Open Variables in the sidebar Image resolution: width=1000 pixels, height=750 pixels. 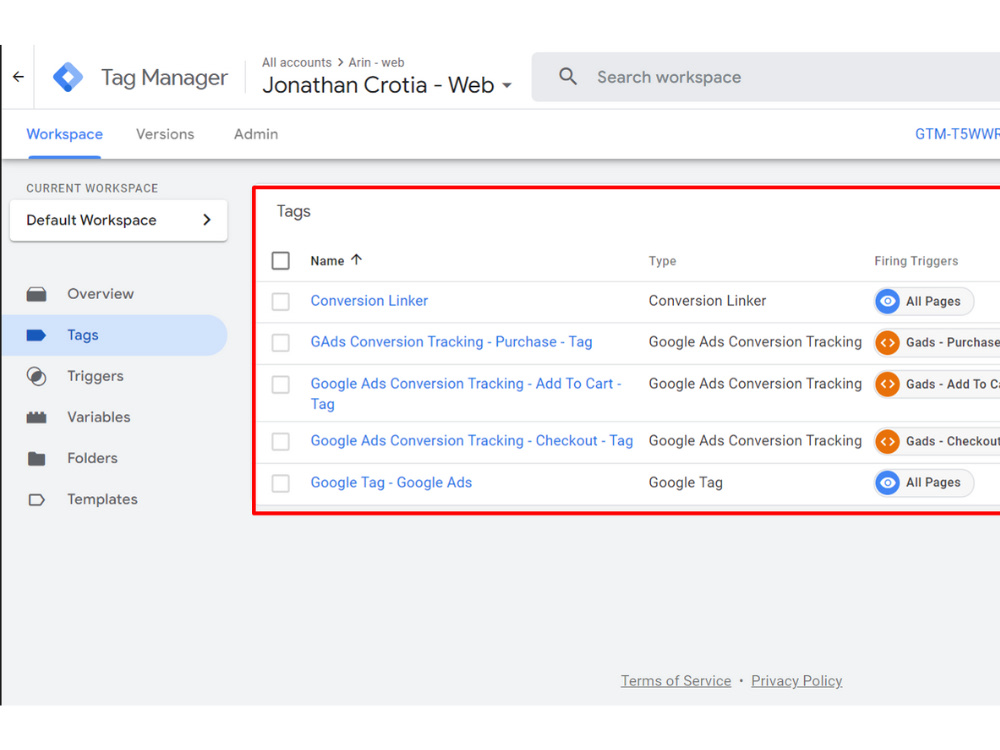pos(99,417)
